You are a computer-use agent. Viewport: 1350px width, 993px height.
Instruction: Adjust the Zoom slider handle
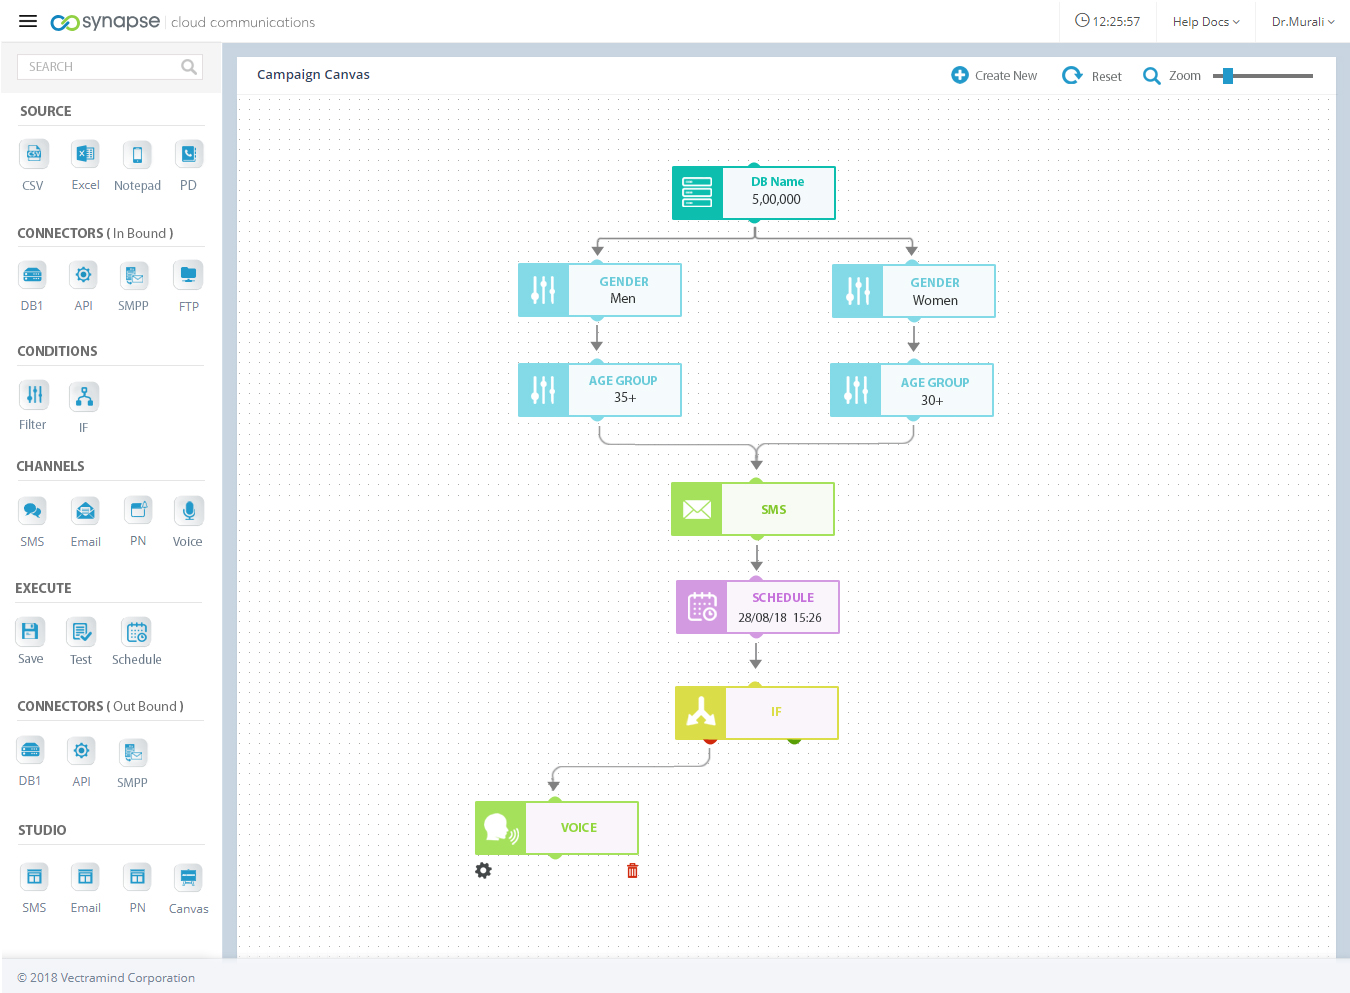click(x=1228, y=76)
